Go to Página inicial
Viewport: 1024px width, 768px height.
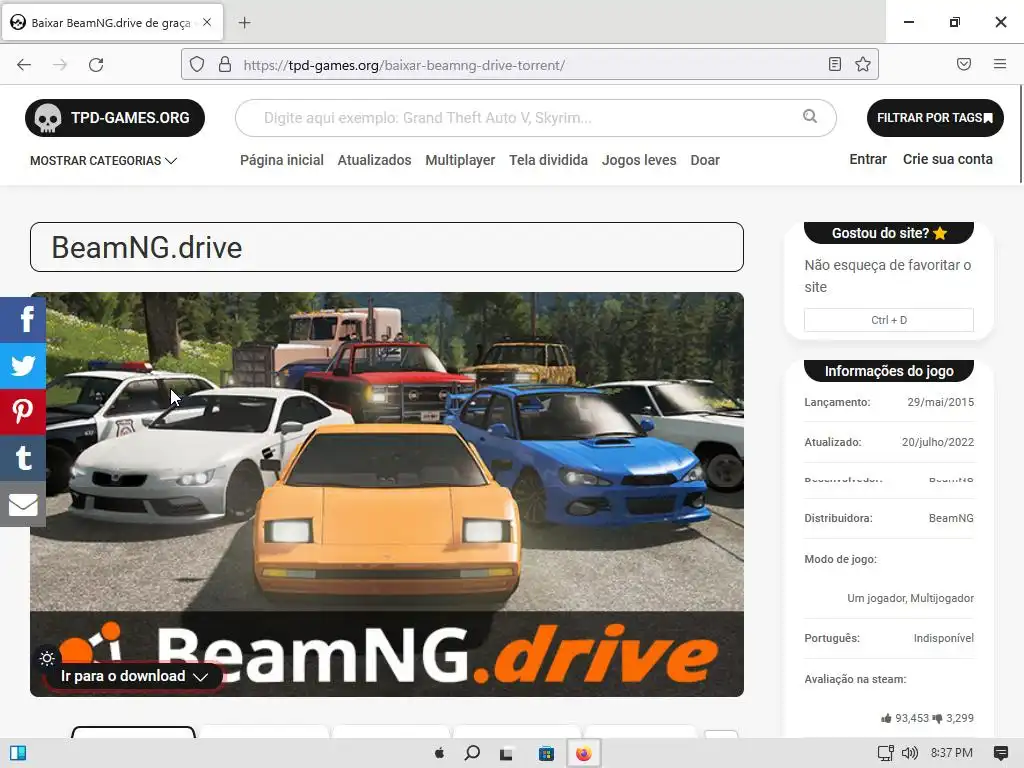tap(281, 160)
